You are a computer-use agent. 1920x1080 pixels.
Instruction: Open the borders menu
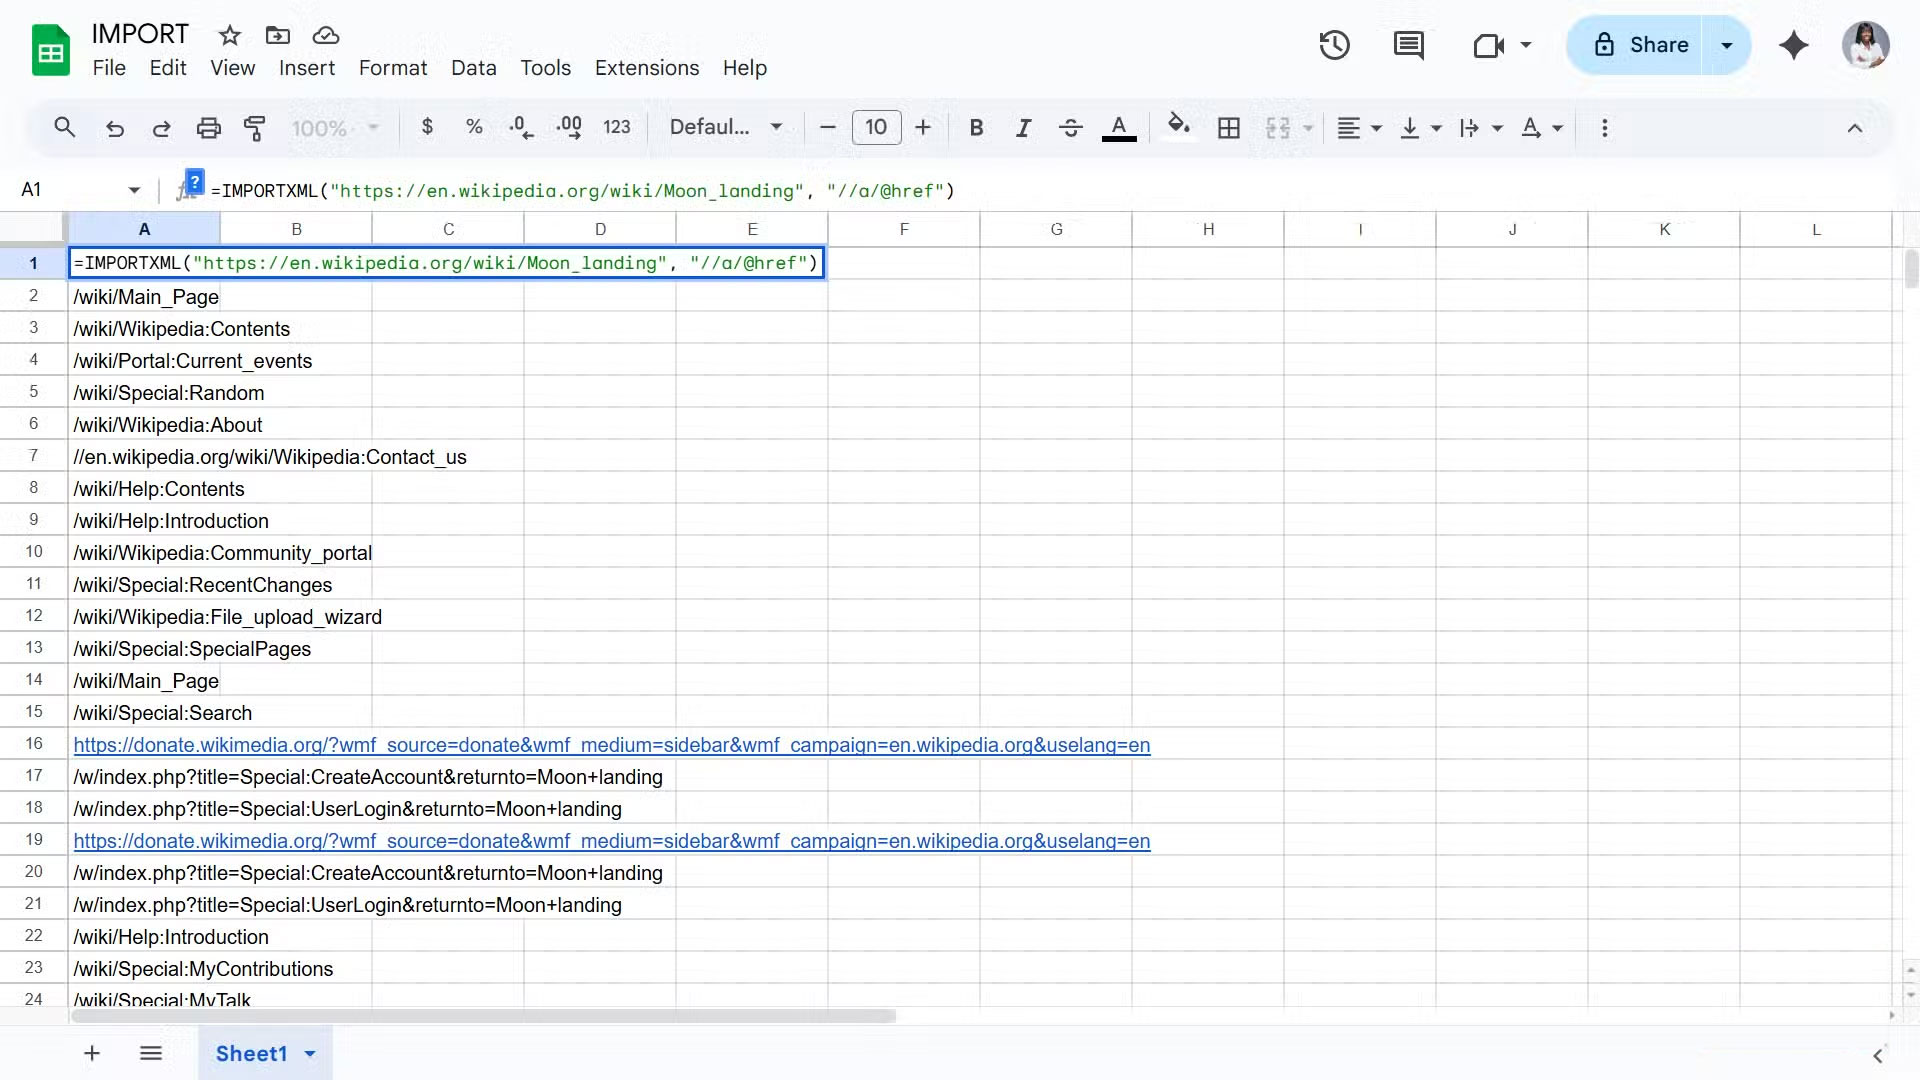[x=1229, y=127]
